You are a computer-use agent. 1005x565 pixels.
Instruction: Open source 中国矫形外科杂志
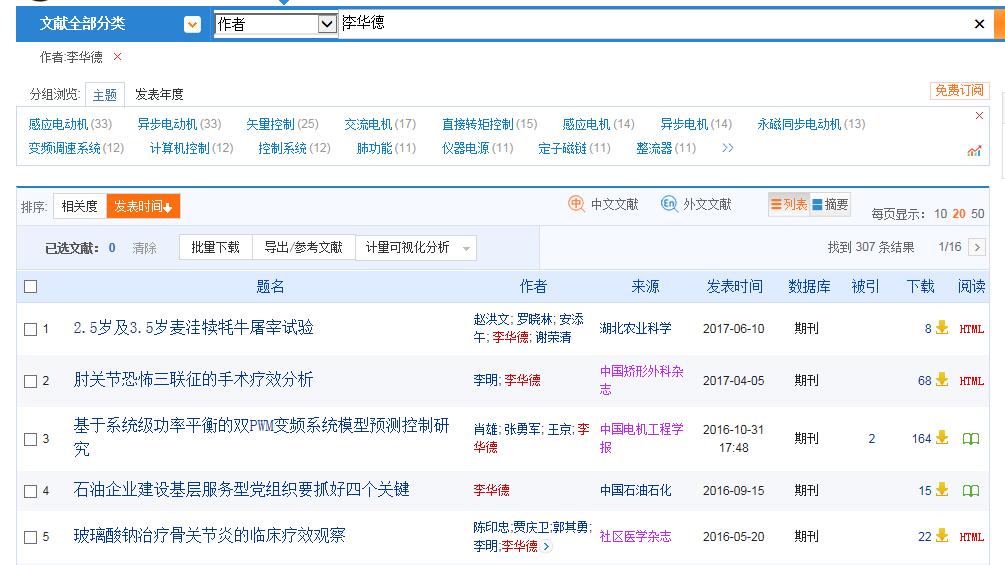tap(642, 380)
